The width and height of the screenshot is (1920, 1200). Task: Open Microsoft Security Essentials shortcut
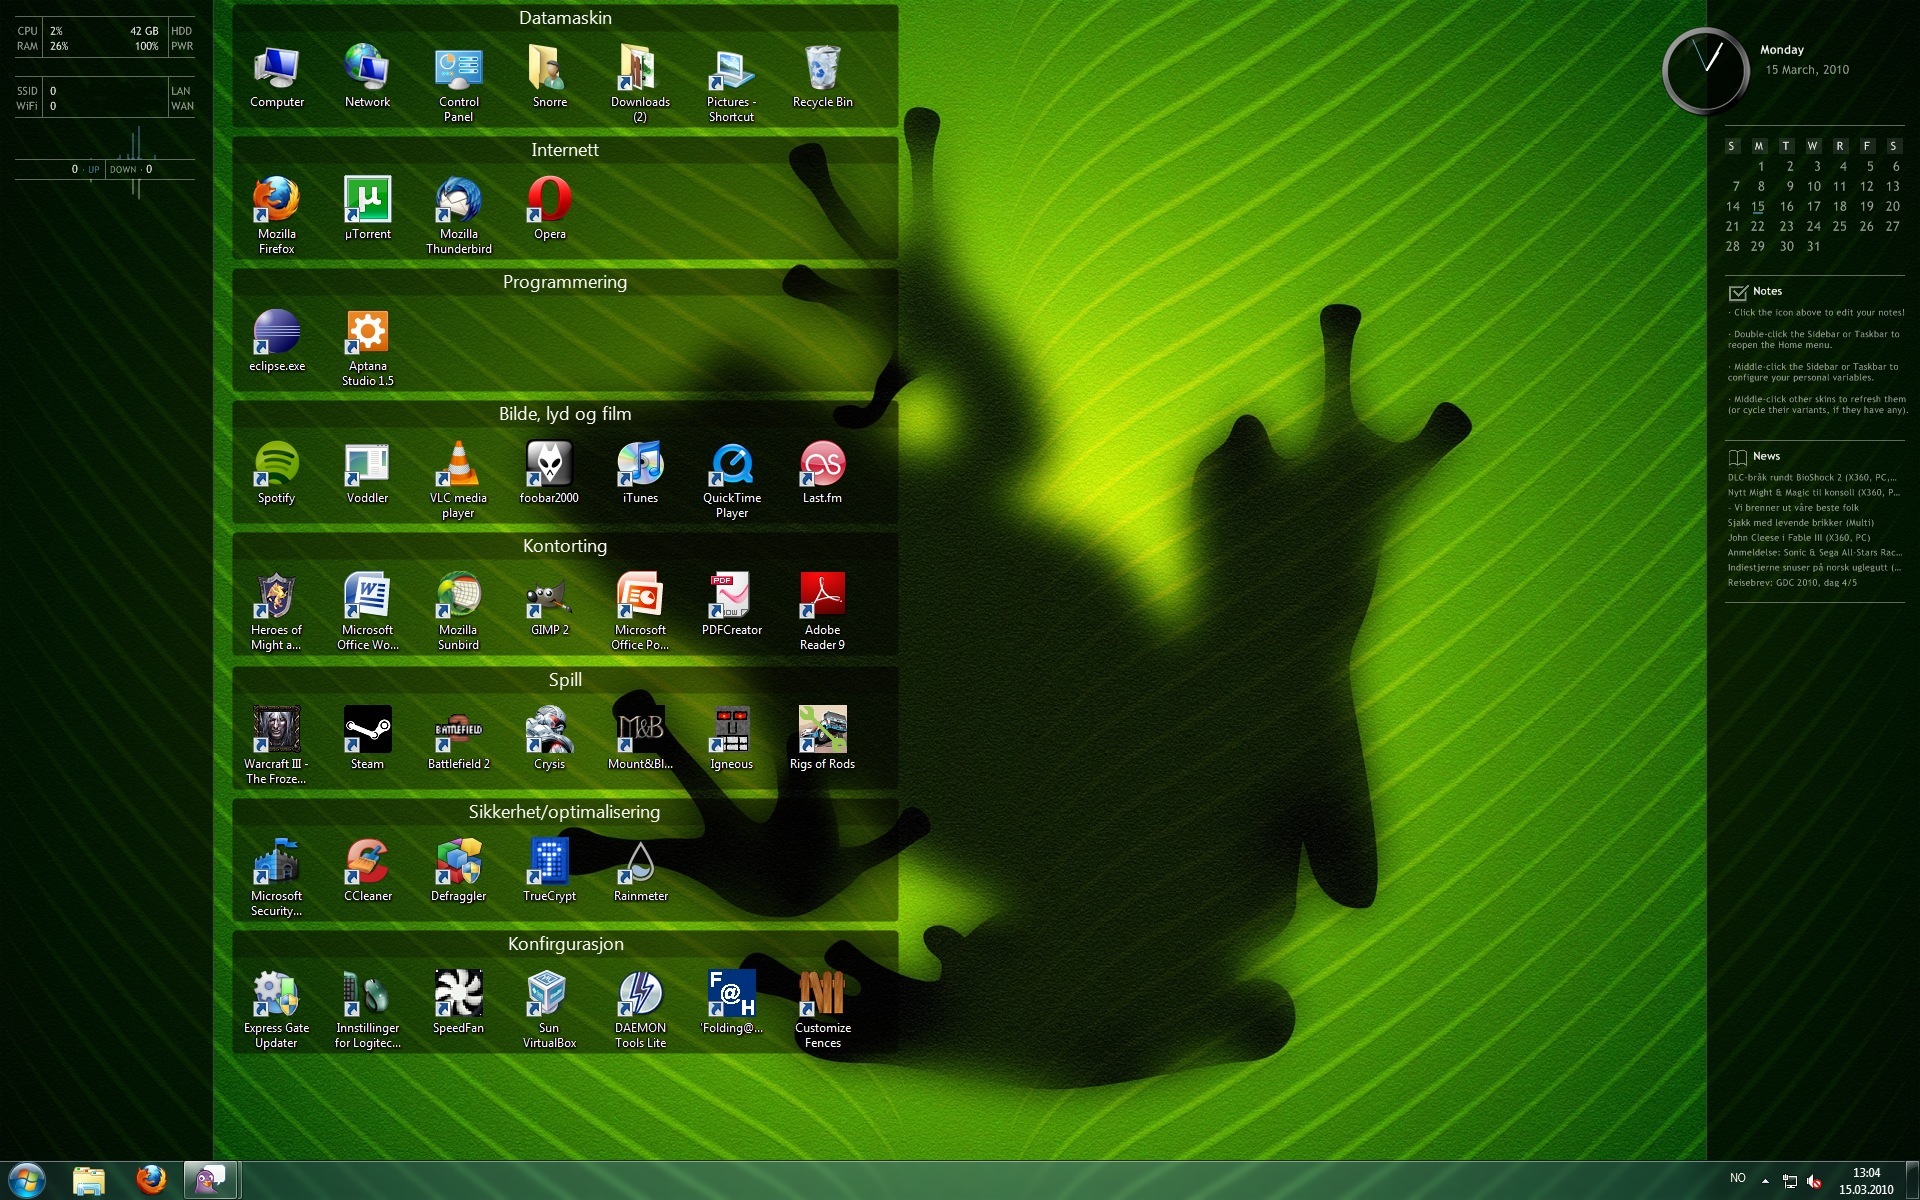(x=277, y=878)
